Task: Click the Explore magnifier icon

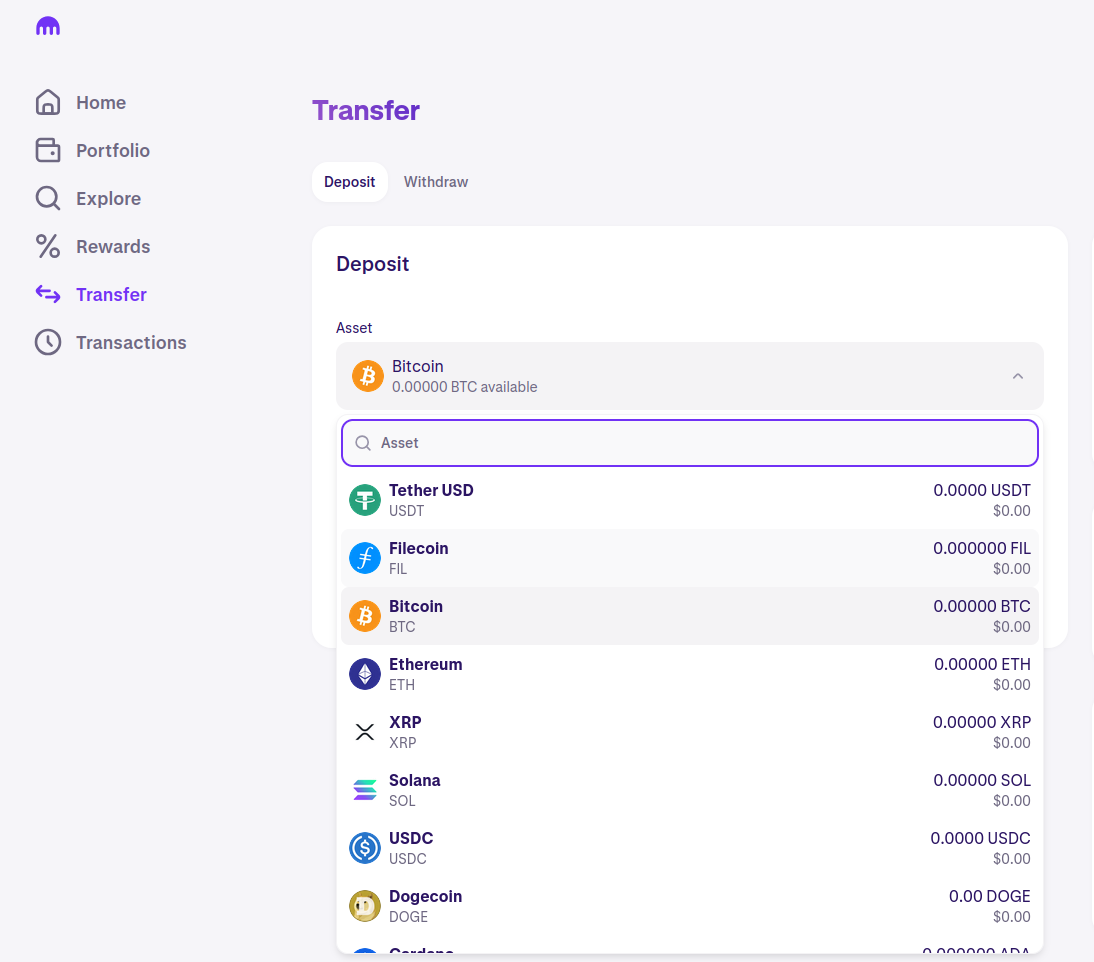Action: [48, 198]
